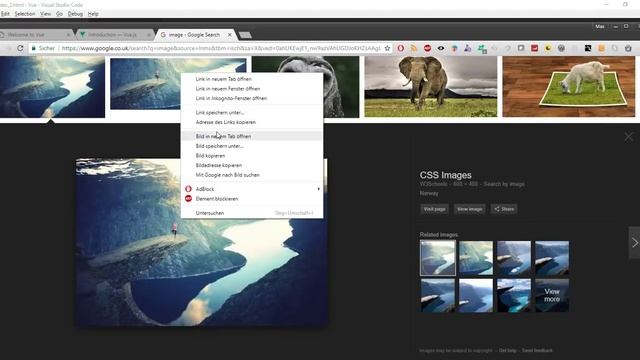Click the red square extension icon in toolbar

click(534, 48)
